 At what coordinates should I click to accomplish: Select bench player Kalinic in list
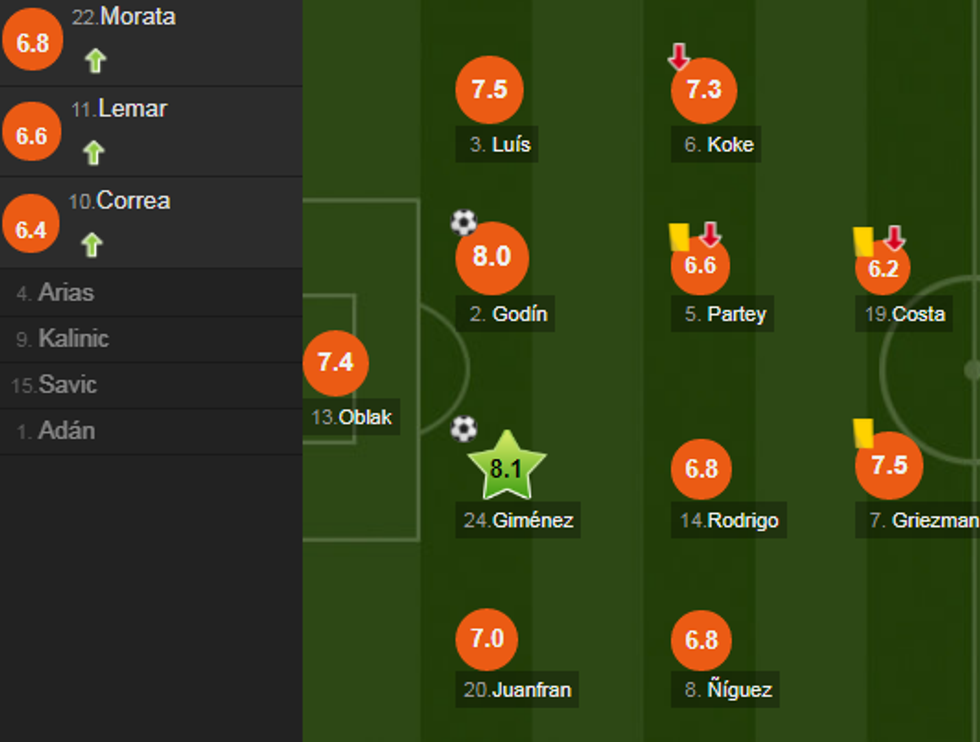click(x=72, y=339)
